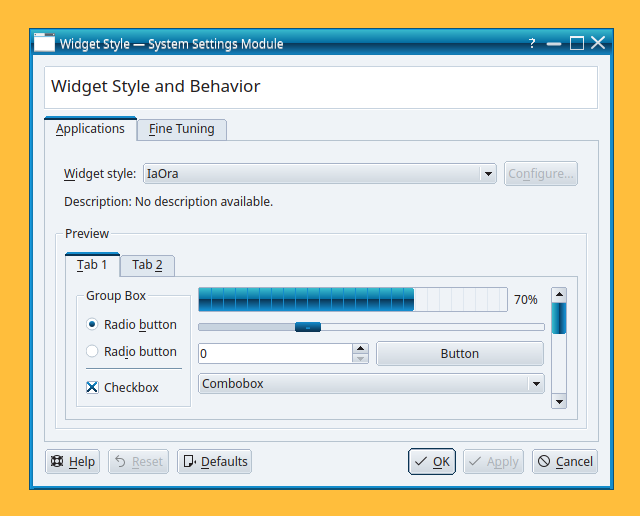Maximize the window using title bar icon
640x516 pixels.
pyautogui.click(x=577, y=43)
